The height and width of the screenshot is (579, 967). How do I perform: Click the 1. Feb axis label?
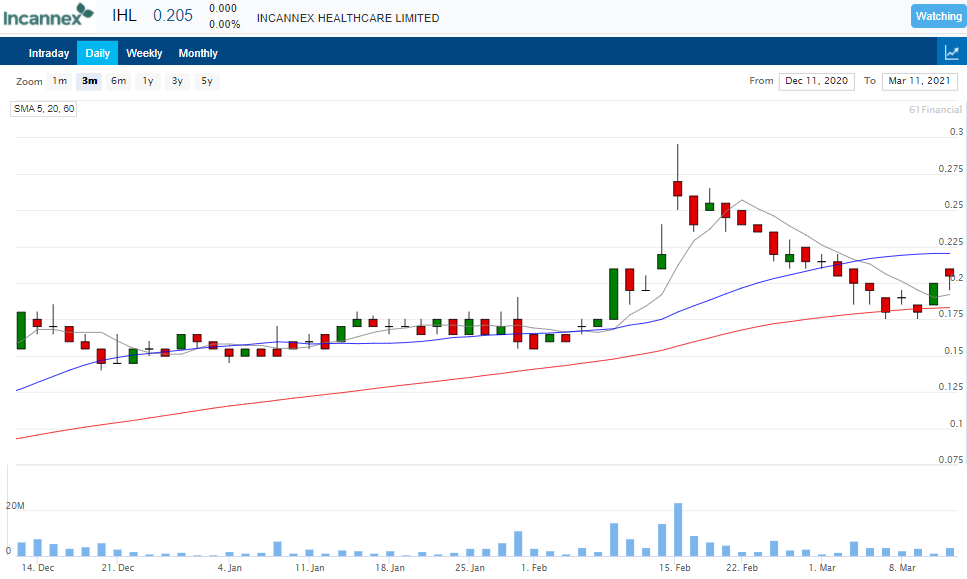[x=534, y=567]
